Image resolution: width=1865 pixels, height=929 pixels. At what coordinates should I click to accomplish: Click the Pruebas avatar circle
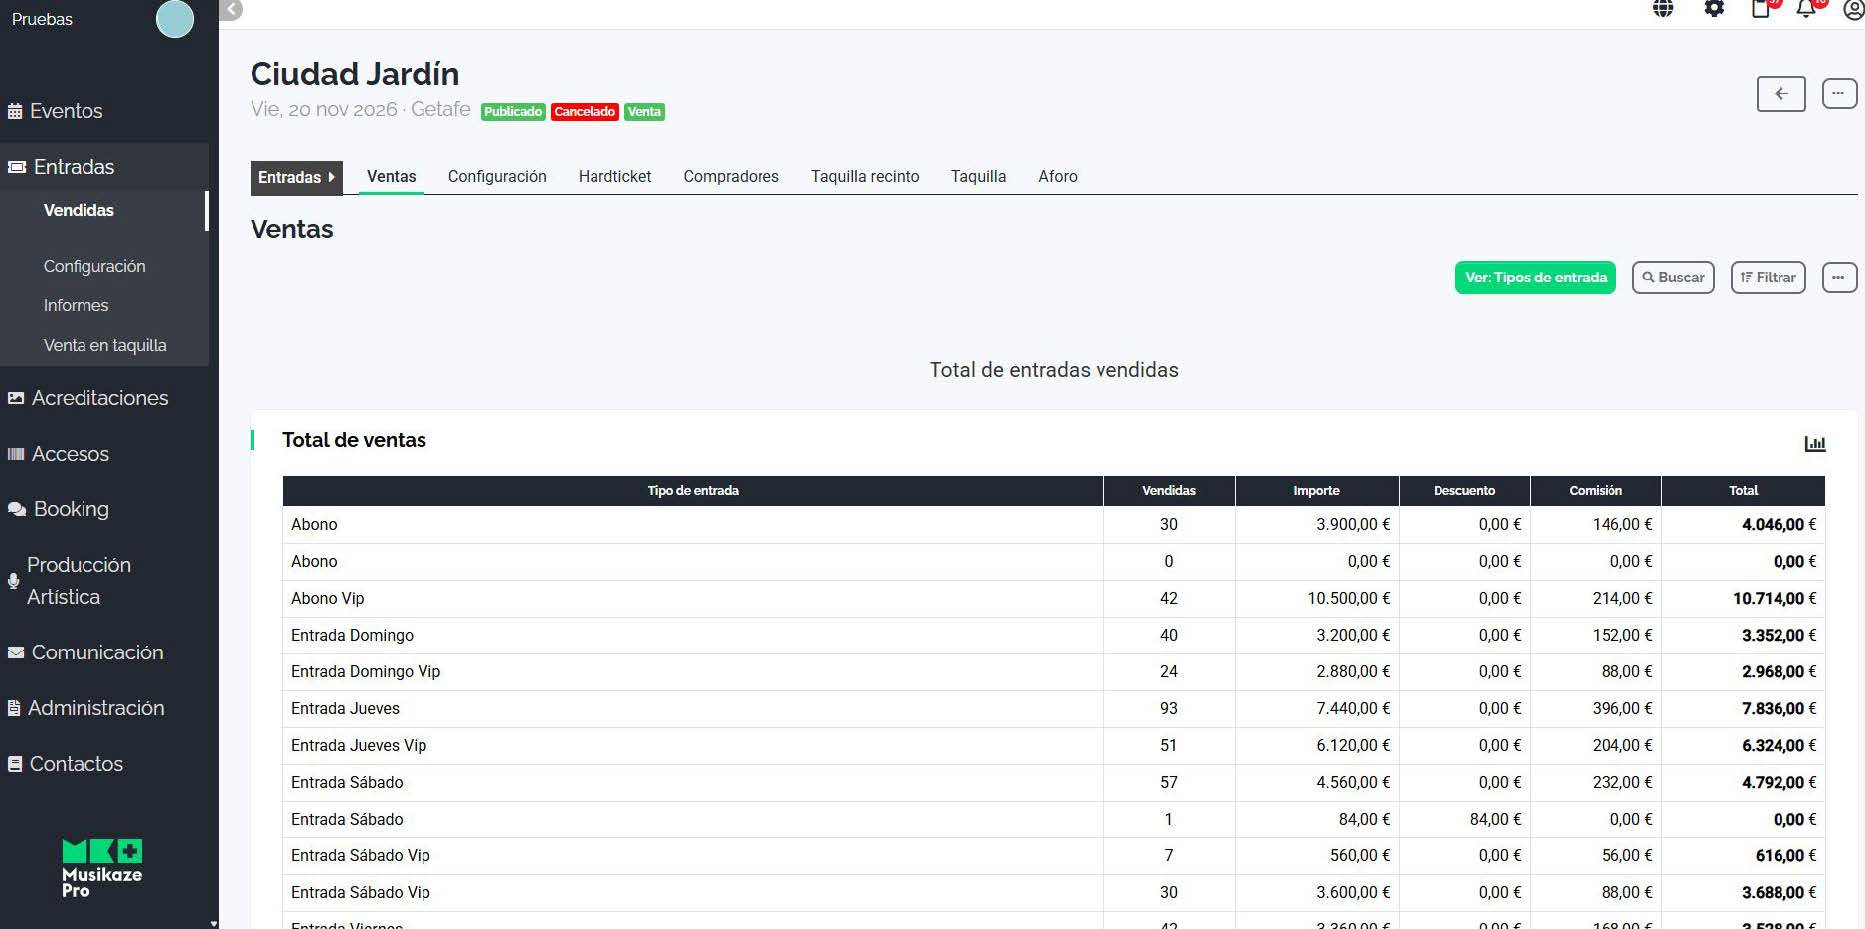[x=175, y=19]
